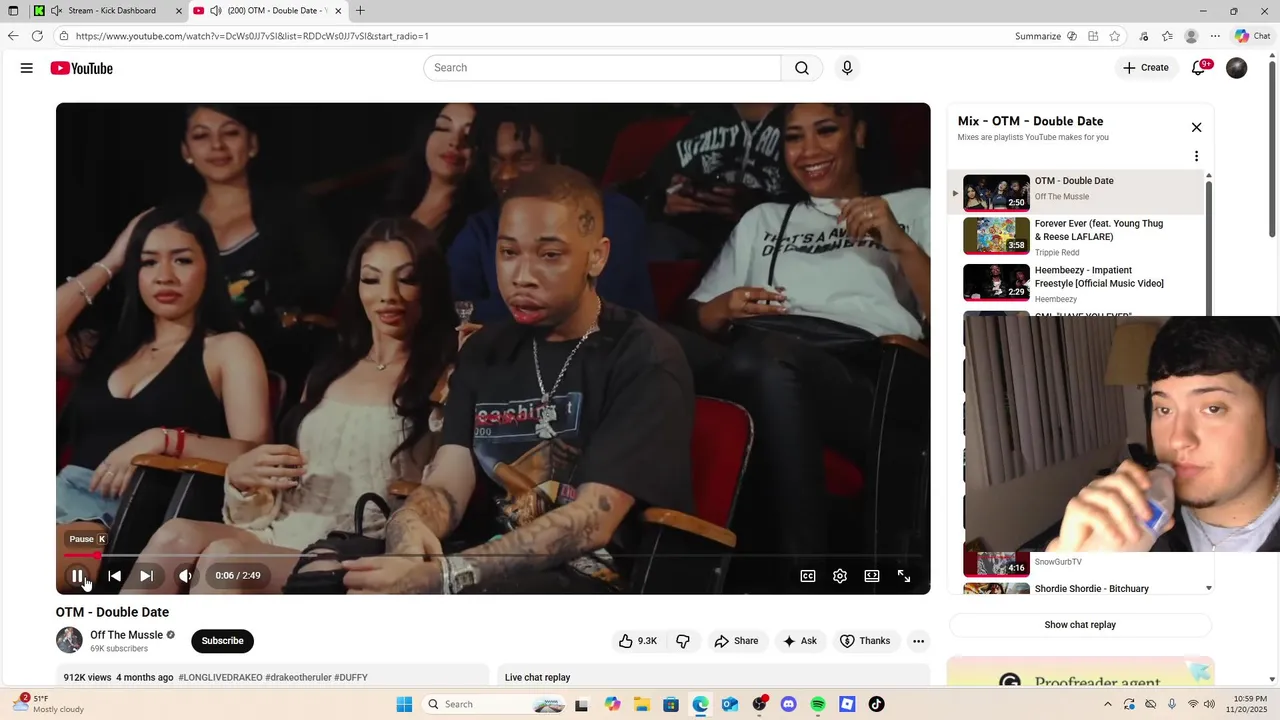Skip to the next video in the player
Viewport: 1280px width, 720px height.
pos(146,576)
